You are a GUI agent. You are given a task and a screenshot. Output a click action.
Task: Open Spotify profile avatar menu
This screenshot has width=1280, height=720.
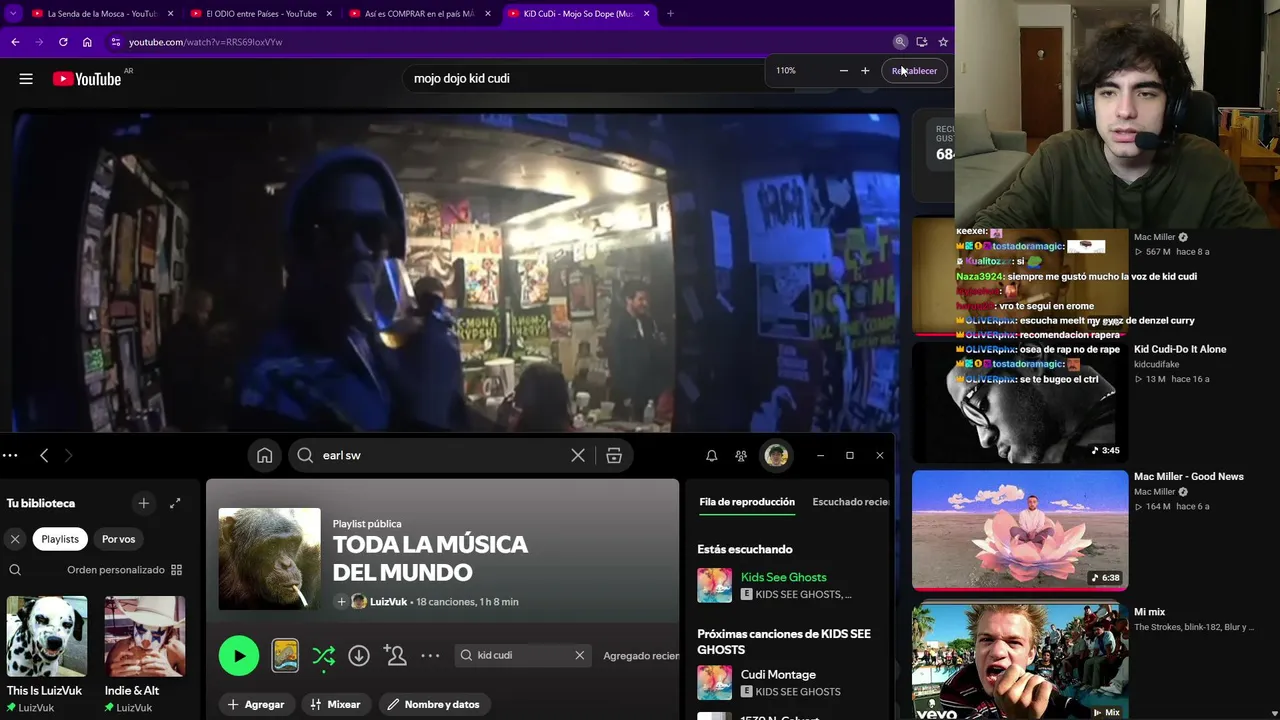pyautogui.click(x=776, y=455)
